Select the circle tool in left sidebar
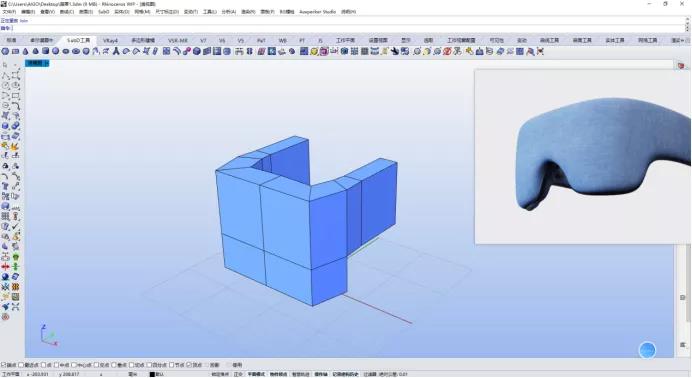 click(x=5, y=86)
